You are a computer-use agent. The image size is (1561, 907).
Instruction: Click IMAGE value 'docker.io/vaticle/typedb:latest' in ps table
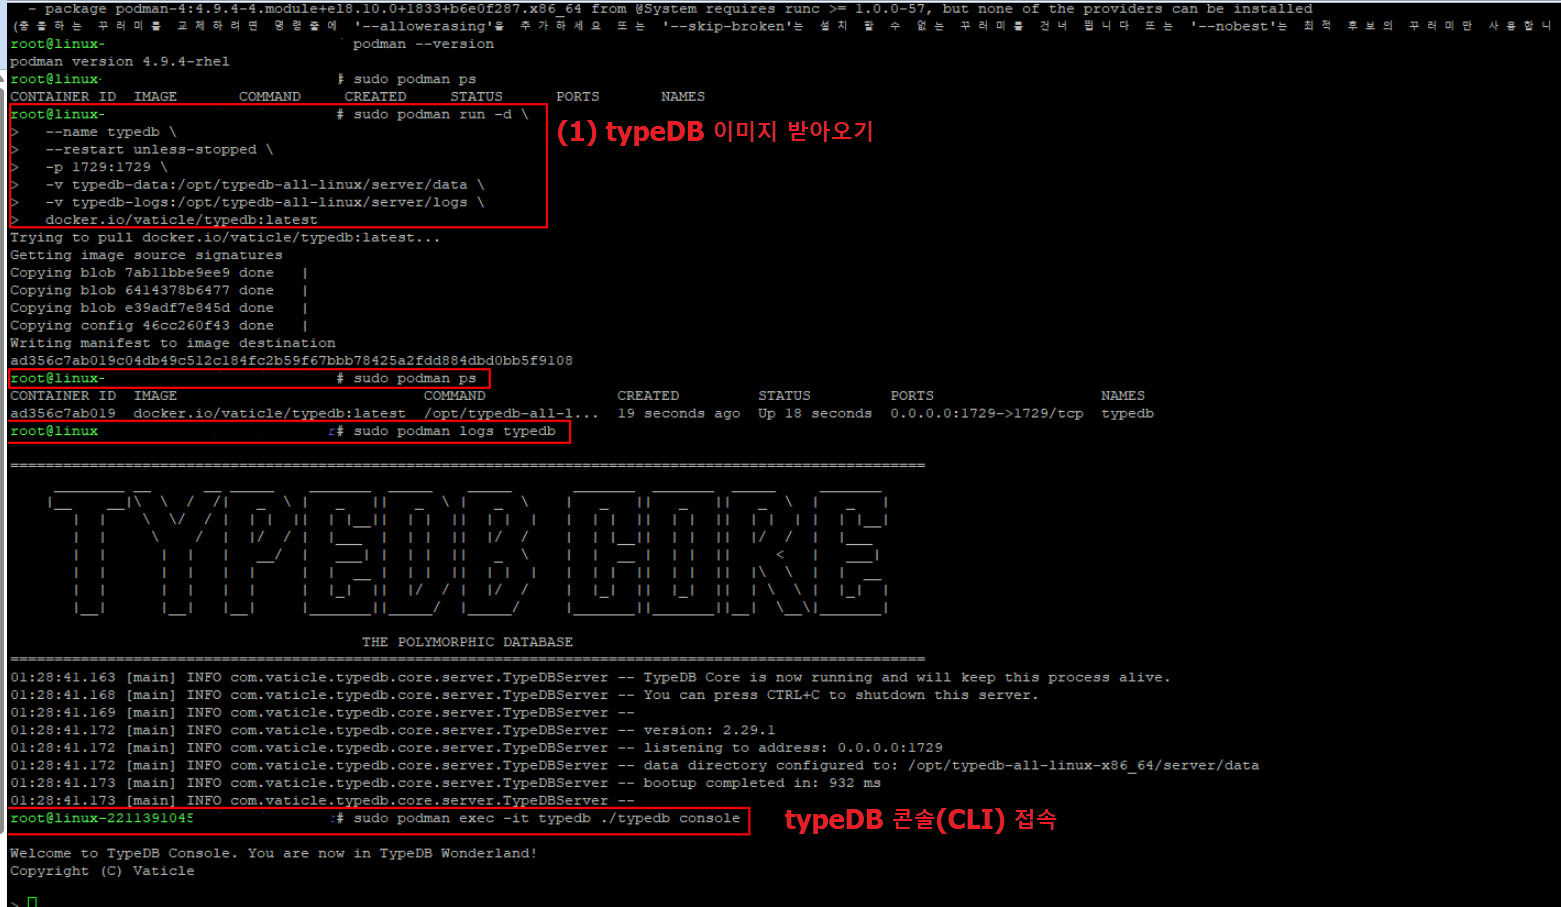269,414
